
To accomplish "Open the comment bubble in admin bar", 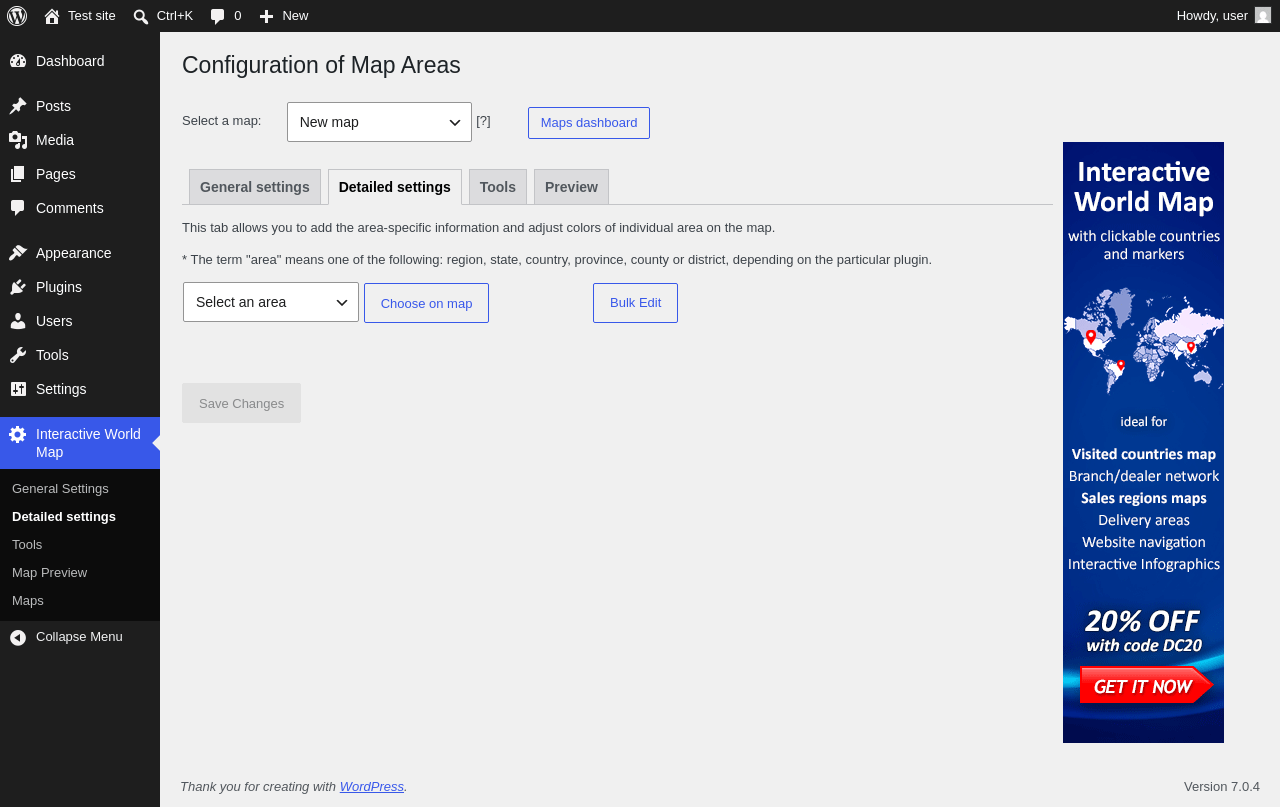I will tap(218, 16).
